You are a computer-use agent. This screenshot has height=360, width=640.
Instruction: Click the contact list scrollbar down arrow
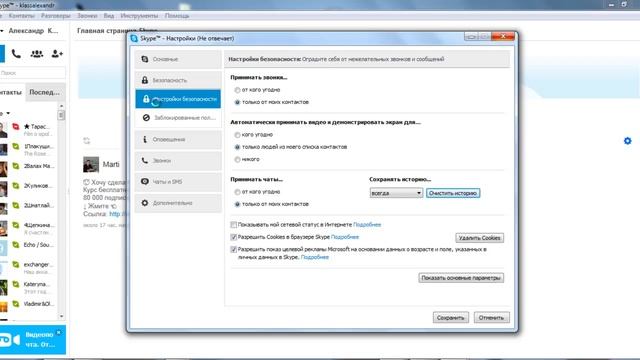click(61, 316)
